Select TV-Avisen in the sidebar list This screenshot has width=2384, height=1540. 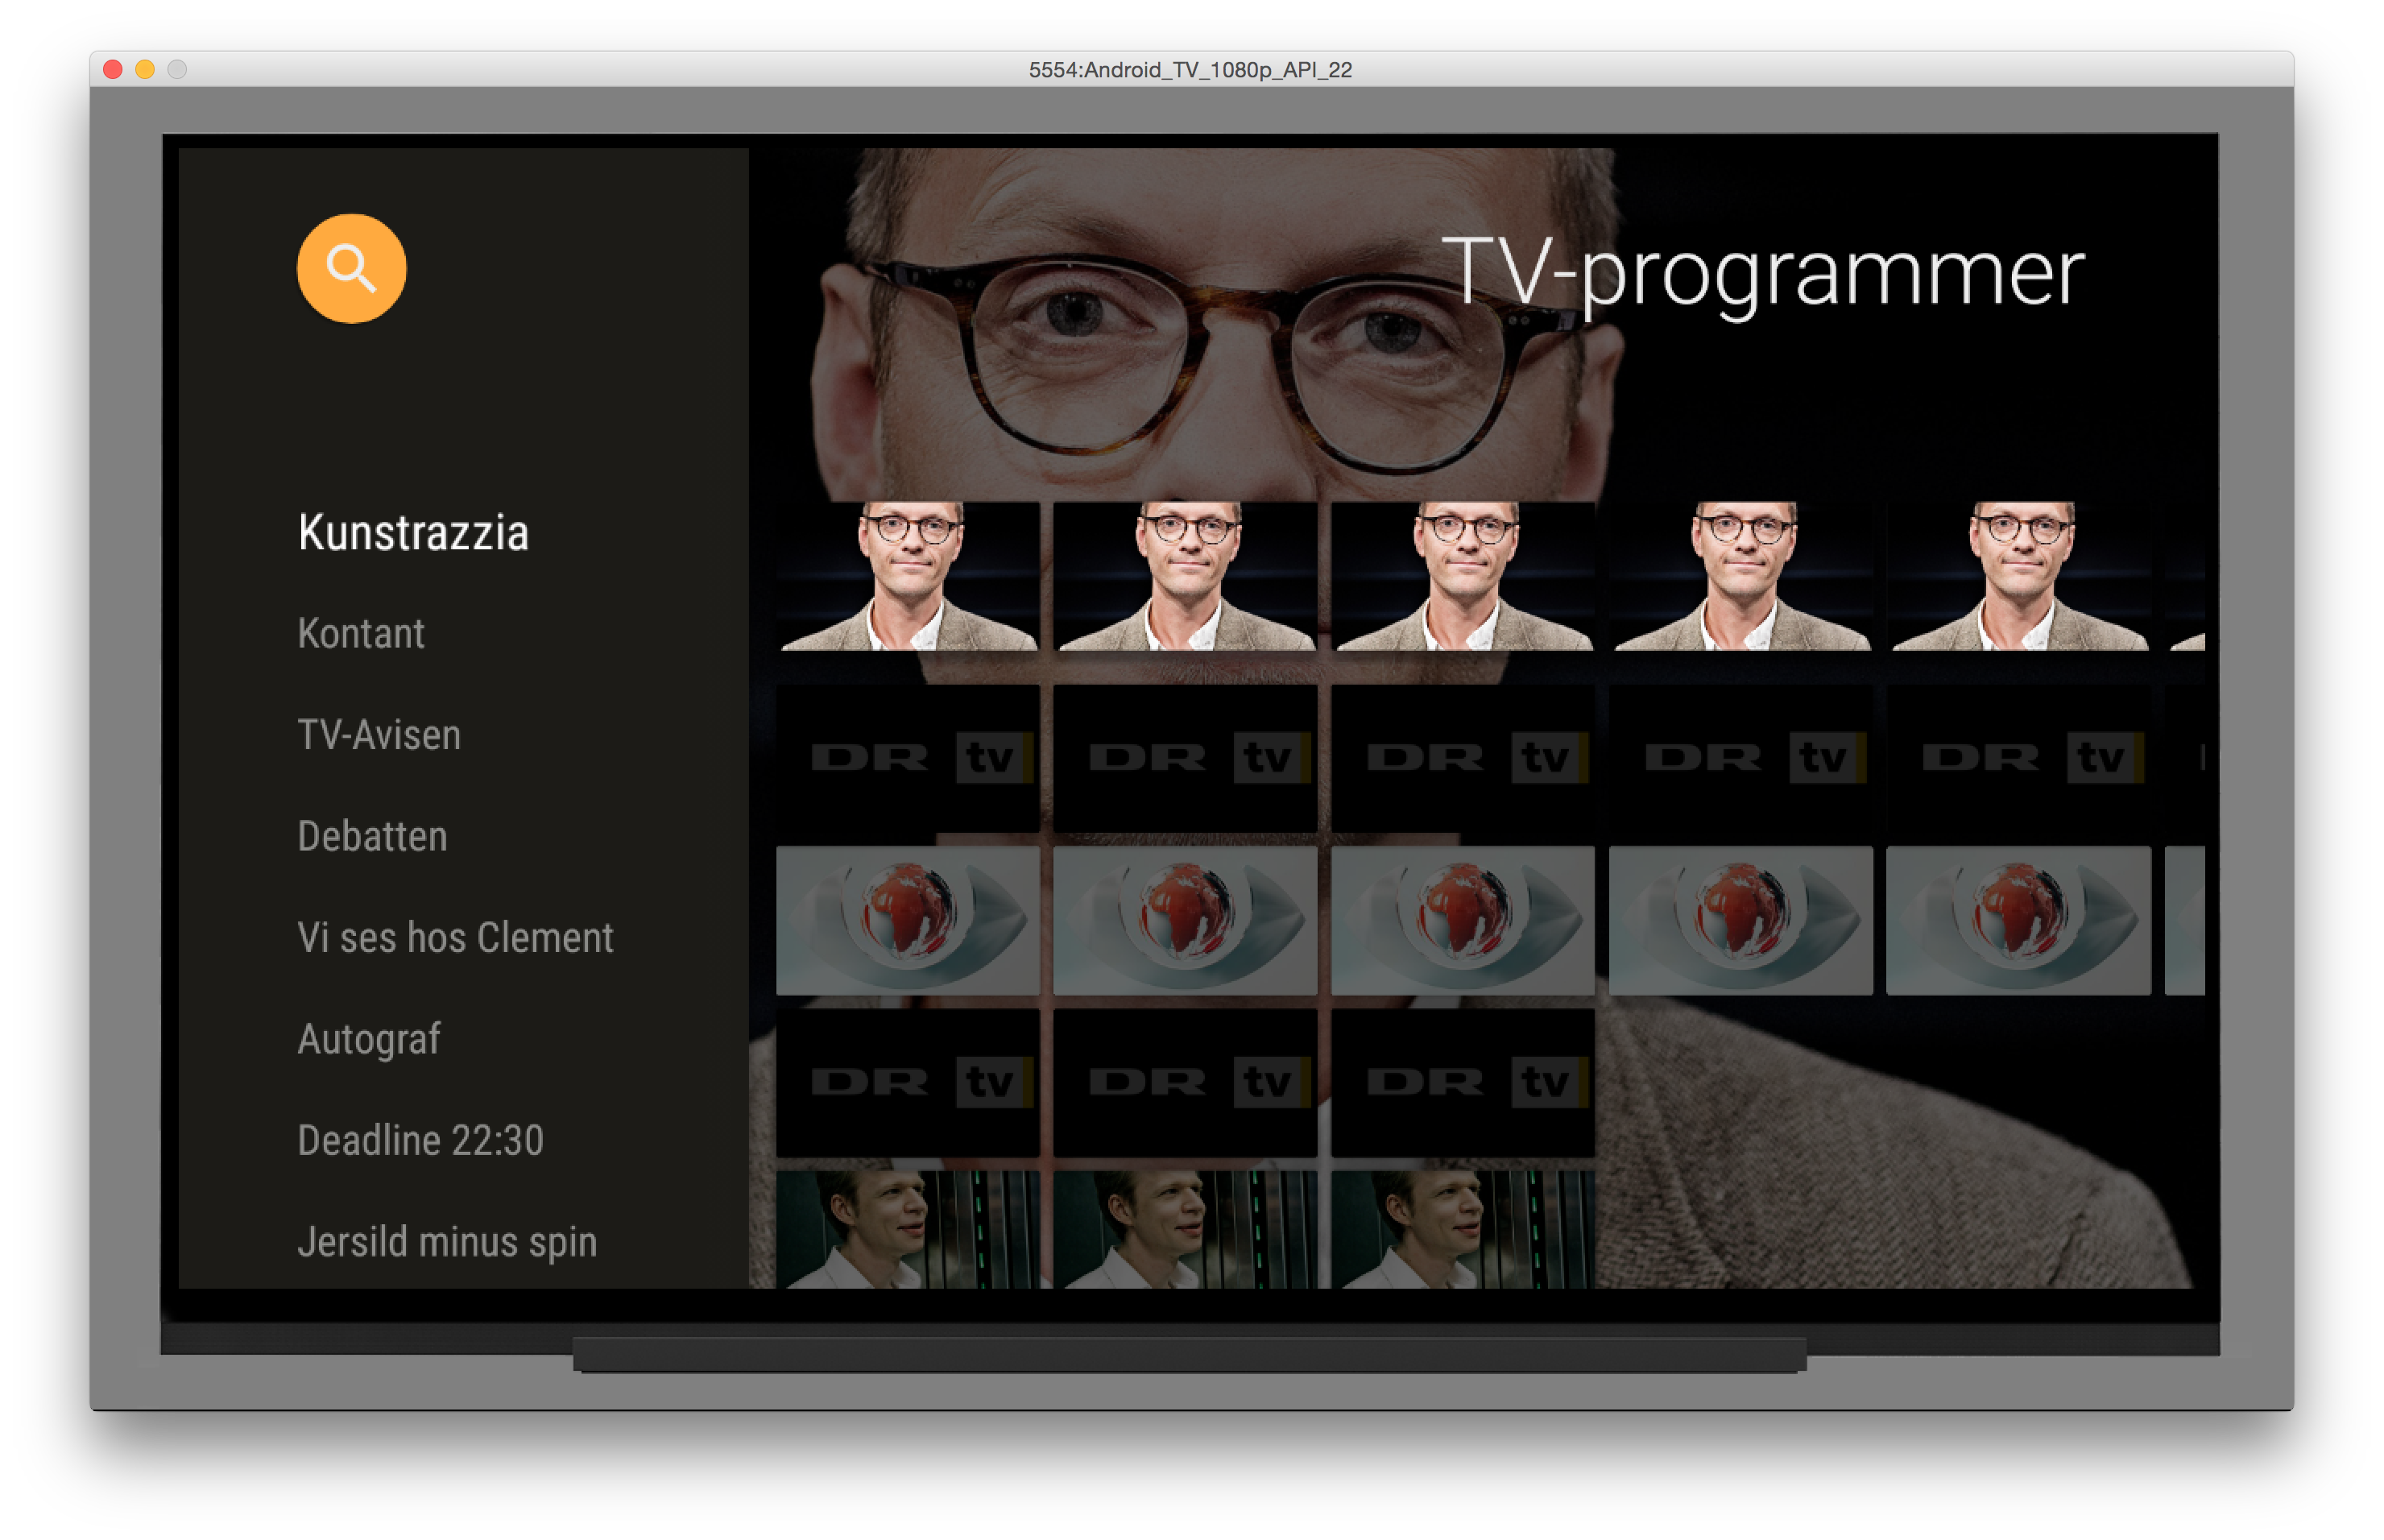tap(379, 735)
